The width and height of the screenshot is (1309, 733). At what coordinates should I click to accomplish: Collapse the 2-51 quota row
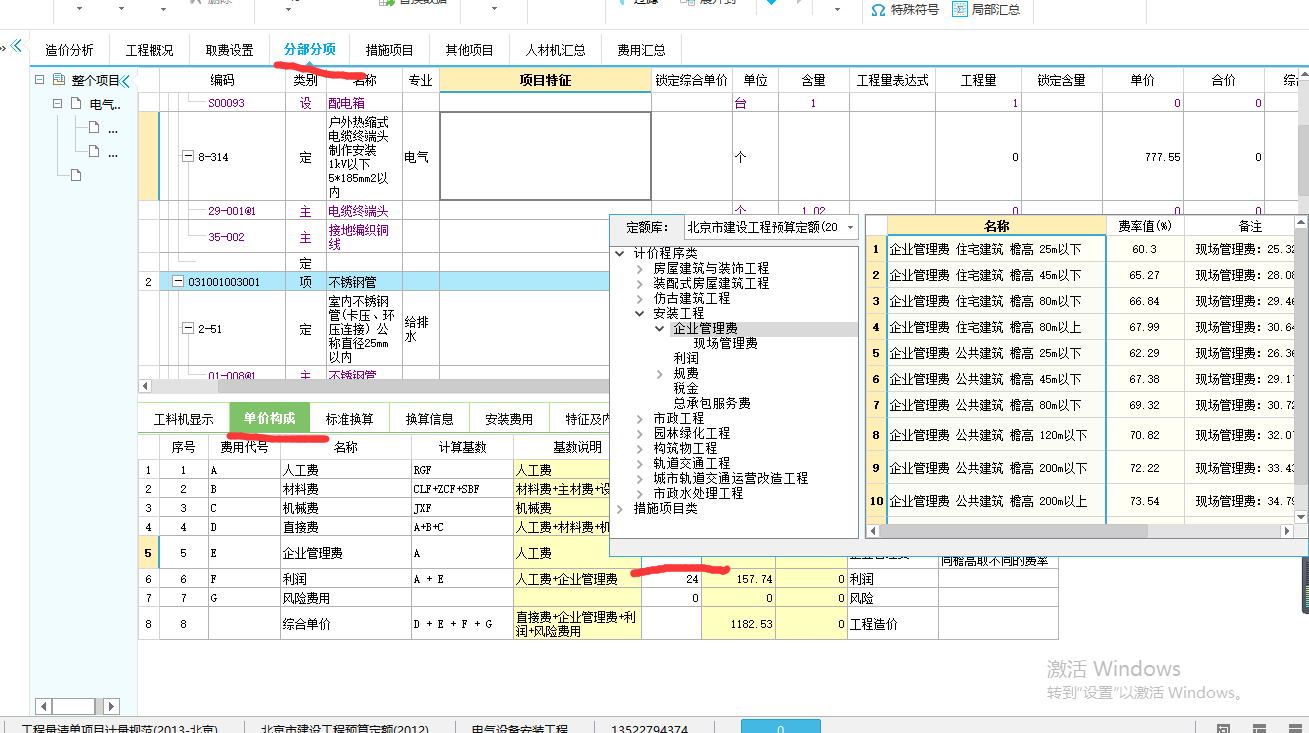click(x=187, y=328)
